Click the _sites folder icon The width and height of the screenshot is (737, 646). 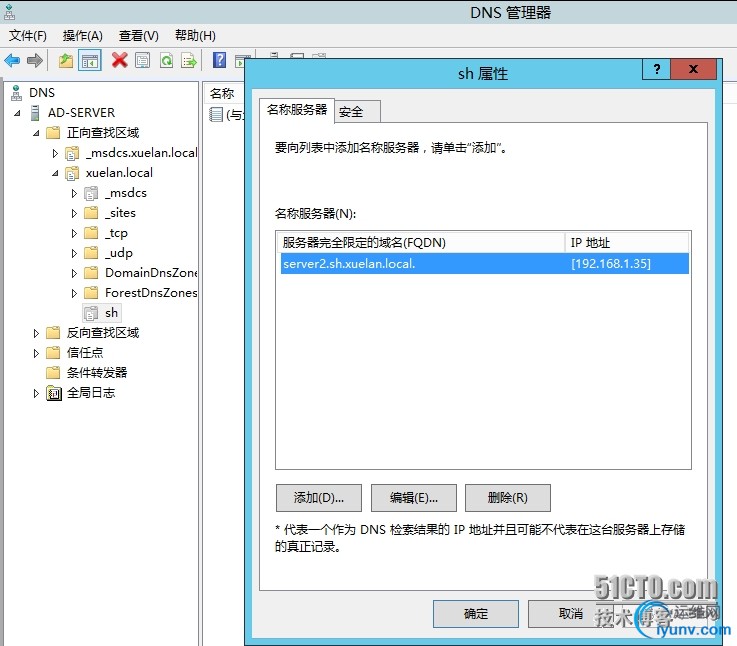click(x=91, y=213)
